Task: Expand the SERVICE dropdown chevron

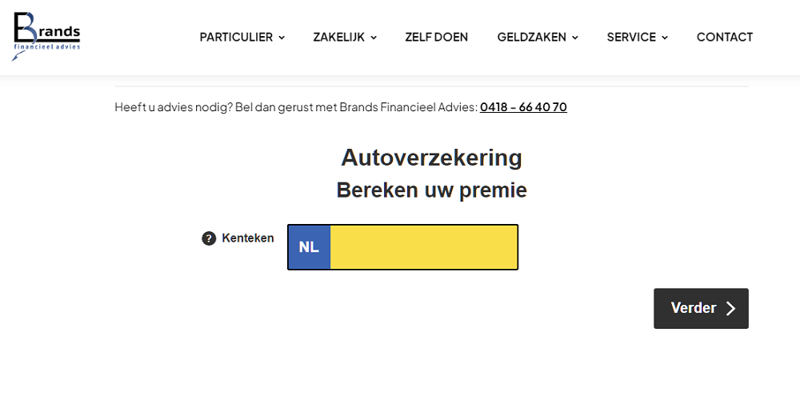Action: click(665, 38)
